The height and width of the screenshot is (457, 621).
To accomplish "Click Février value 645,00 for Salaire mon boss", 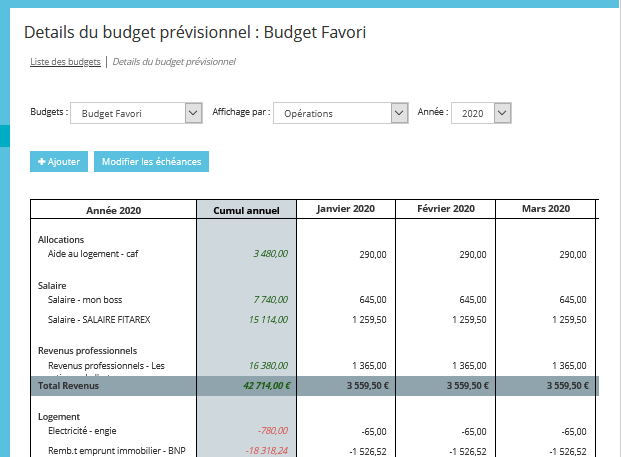I will (x=473, y=300).
